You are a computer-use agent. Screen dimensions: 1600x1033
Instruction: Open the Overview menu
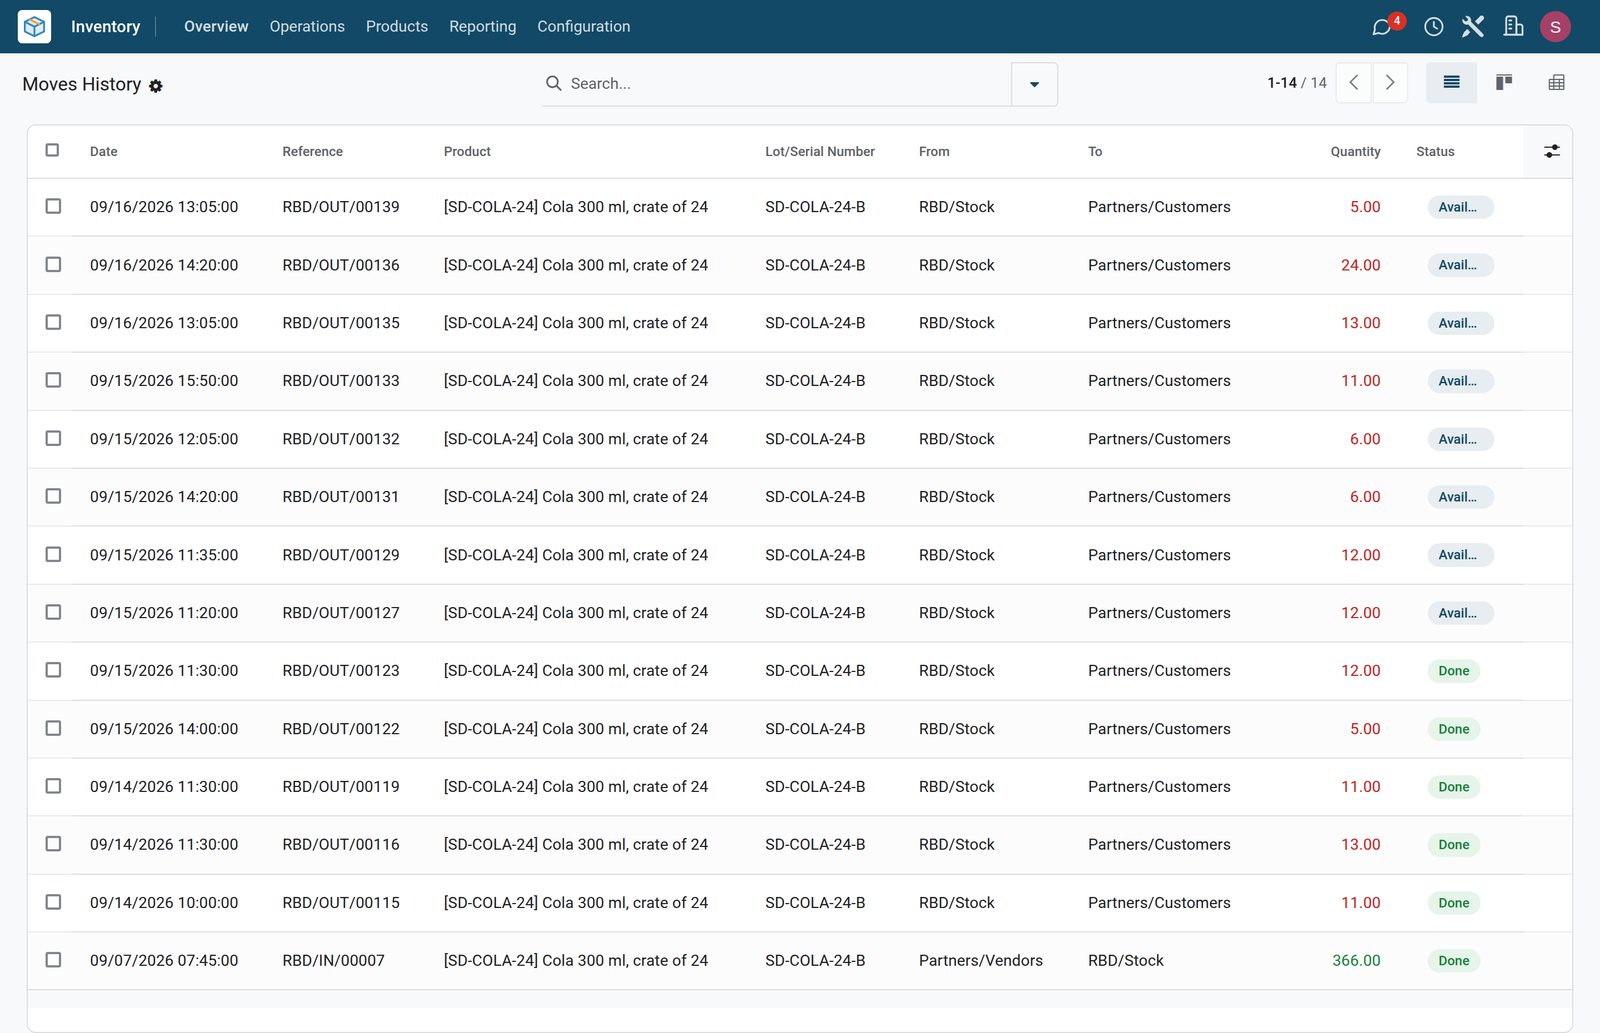click(216, 27)
